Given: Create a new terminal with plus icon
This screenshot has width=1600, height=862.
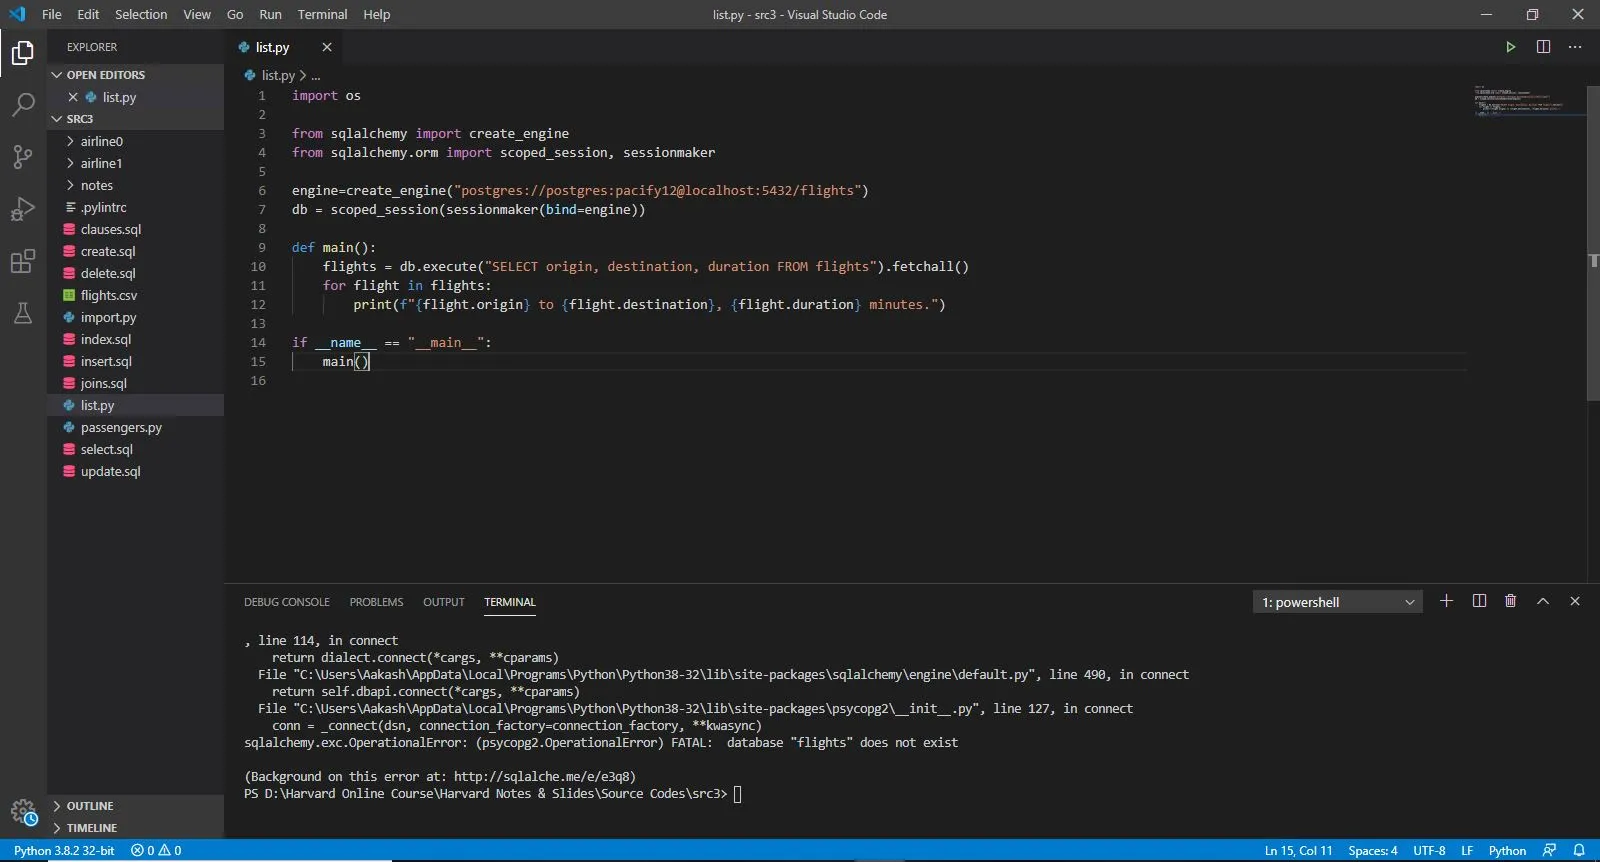Looking at the screenshot, I should [1446, 601].
